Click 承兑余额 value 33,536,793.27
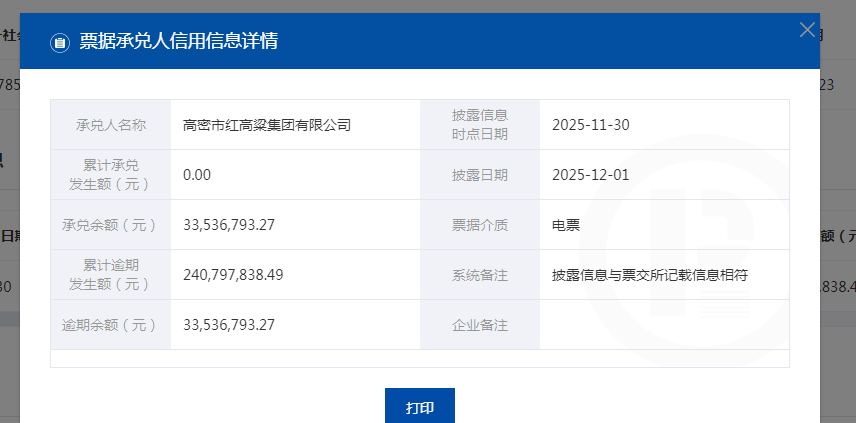 pos(229,225)
